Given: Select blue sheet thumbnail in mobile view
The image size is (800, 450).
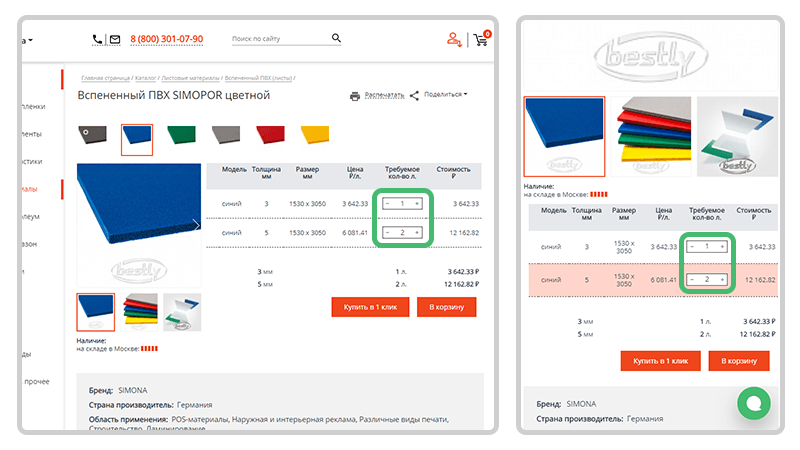Looking at the screenshot, I should (564, 137).
